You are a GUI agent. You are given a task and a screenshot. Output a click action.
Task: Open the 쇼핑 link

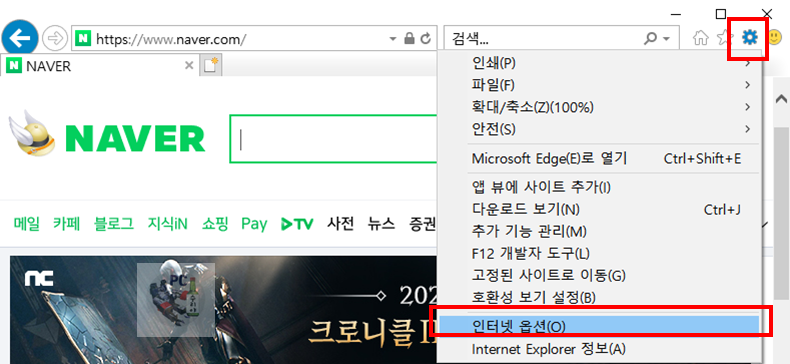(215, 223)
